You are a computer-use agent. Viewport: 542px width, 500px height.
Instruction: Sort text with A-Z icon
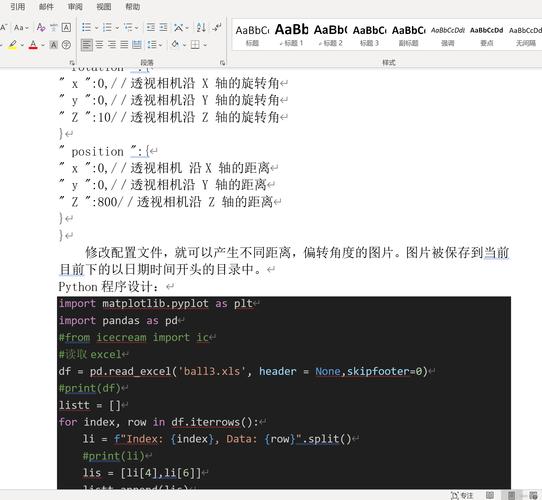click(x=201, y=27)
